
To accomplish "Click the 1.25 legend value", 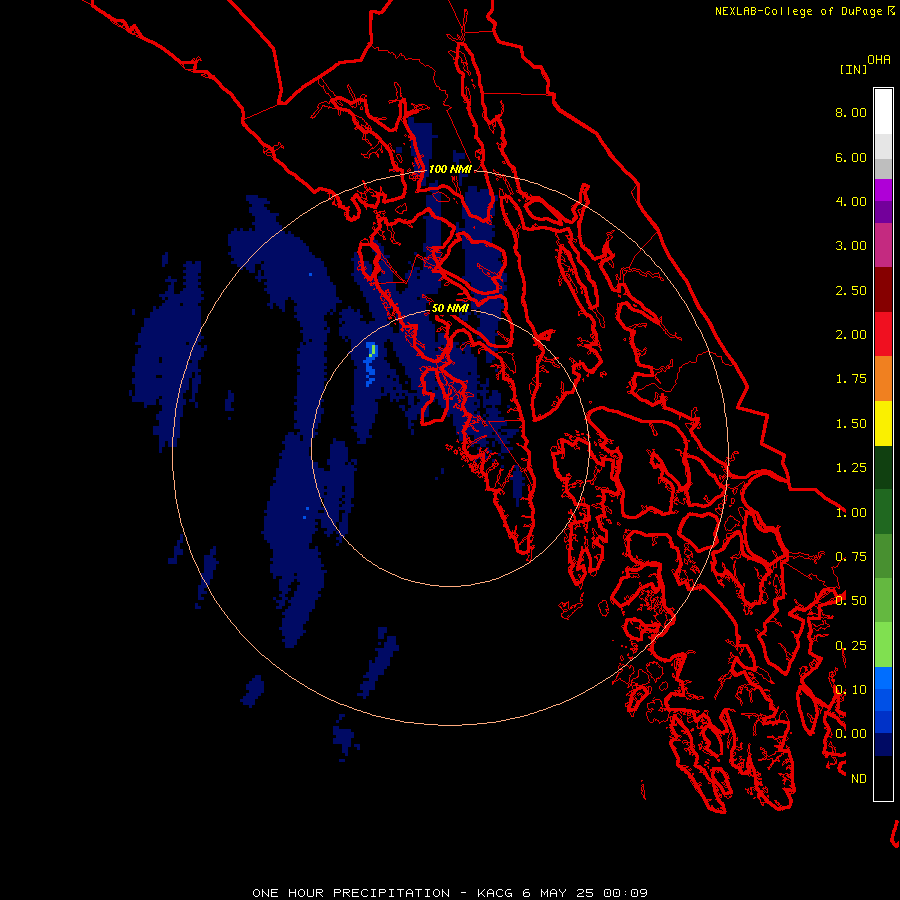I will (851, 468).
